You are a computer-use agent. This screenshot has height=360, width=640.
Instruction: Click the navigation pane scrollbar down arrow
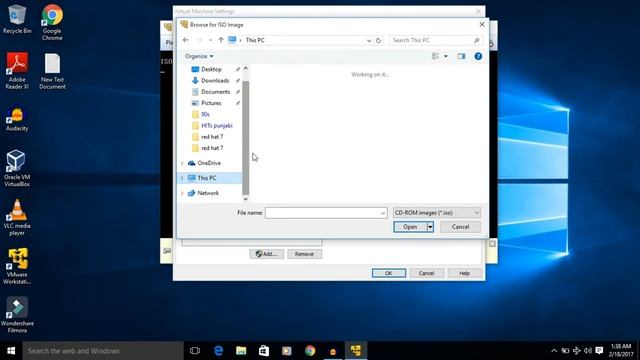[246, 199]
